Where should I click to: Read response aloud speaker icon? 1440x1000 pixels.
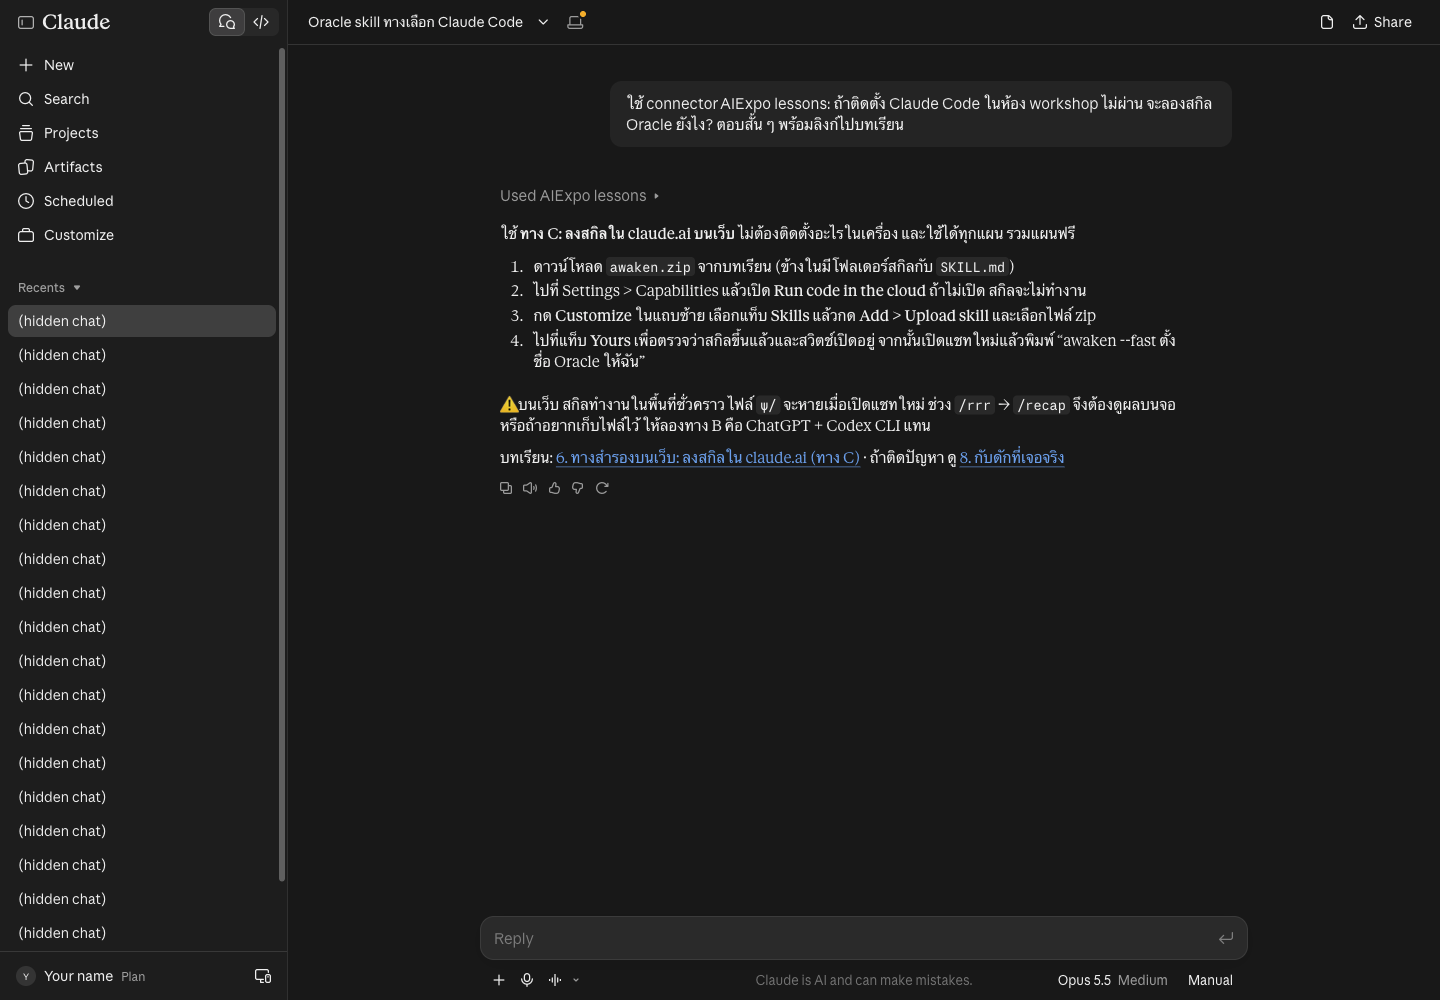point(530,488)
